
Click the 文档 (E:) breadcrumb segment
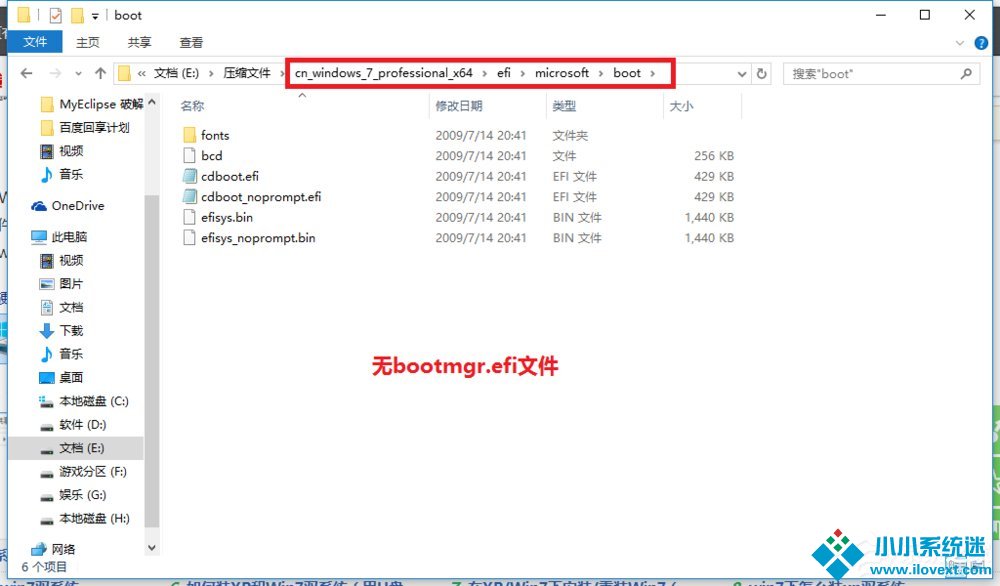[x=177, y=73]
